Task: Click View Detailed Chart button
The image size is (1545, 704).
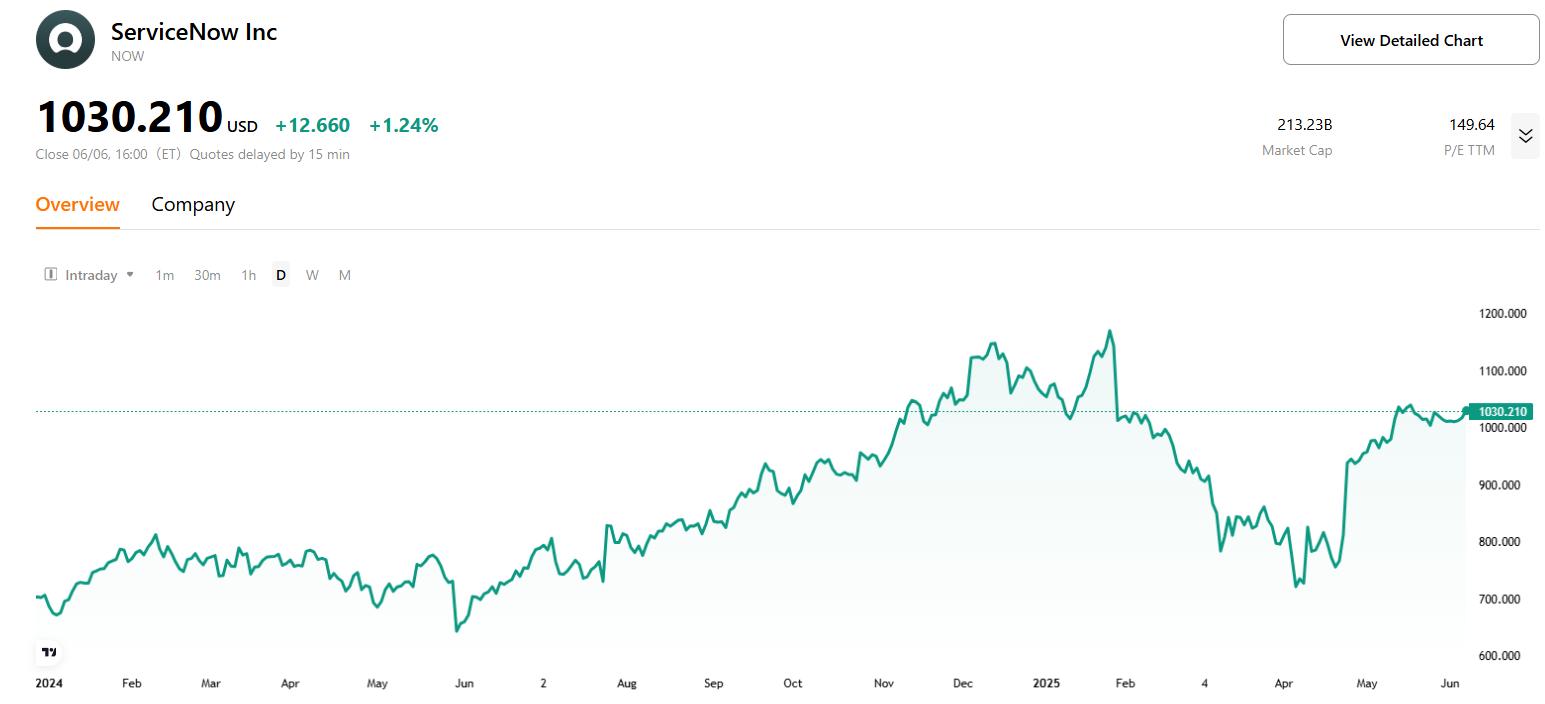Action: 1410,40
